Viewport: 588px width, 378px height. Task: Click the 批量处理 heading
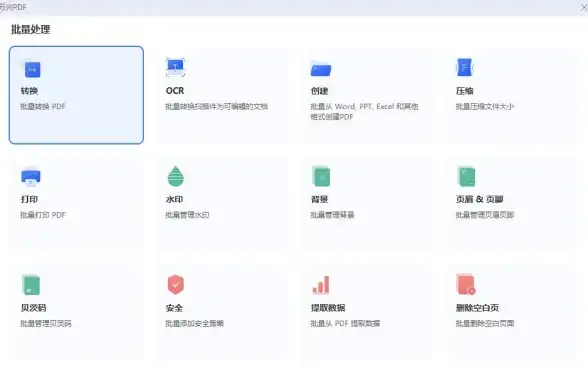pyautogui.click(x=30, y=30)
